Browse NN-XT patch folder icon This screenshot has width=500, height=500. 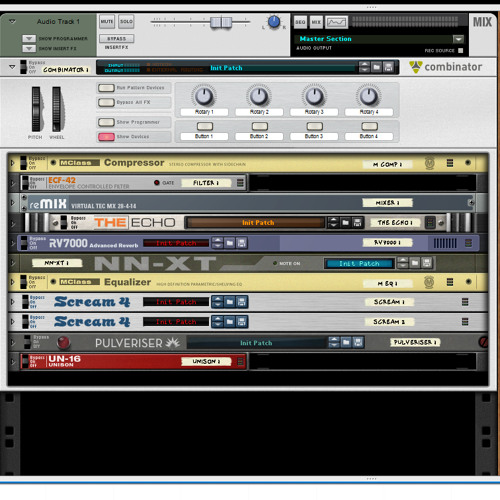click(415, 263)
